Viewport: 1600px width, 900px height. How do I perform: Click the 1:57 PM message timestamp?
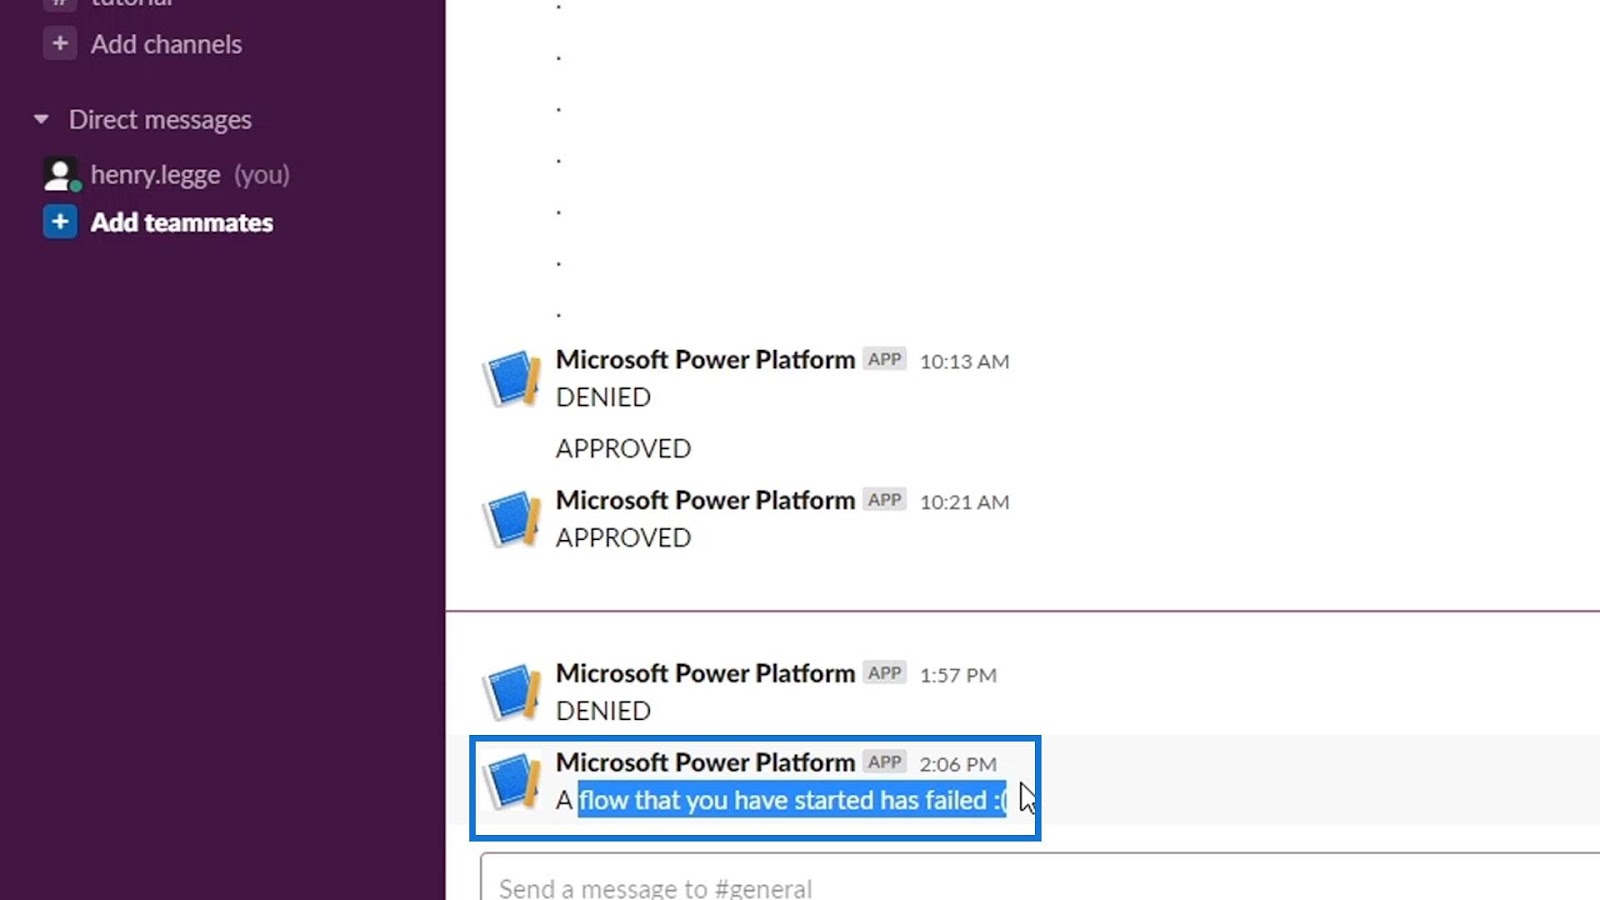pyautogui.click(x=958, y=675)
